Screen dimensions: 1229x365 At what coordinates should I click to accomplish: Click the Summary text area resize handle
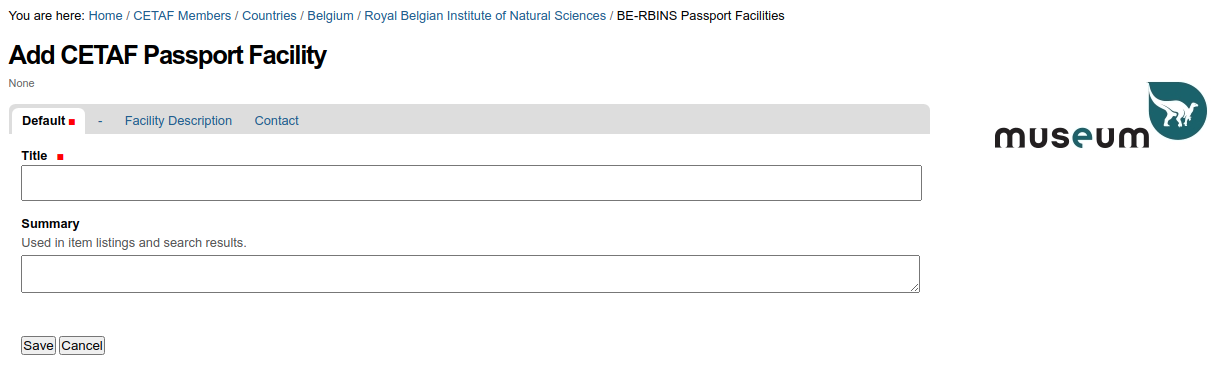914,287
